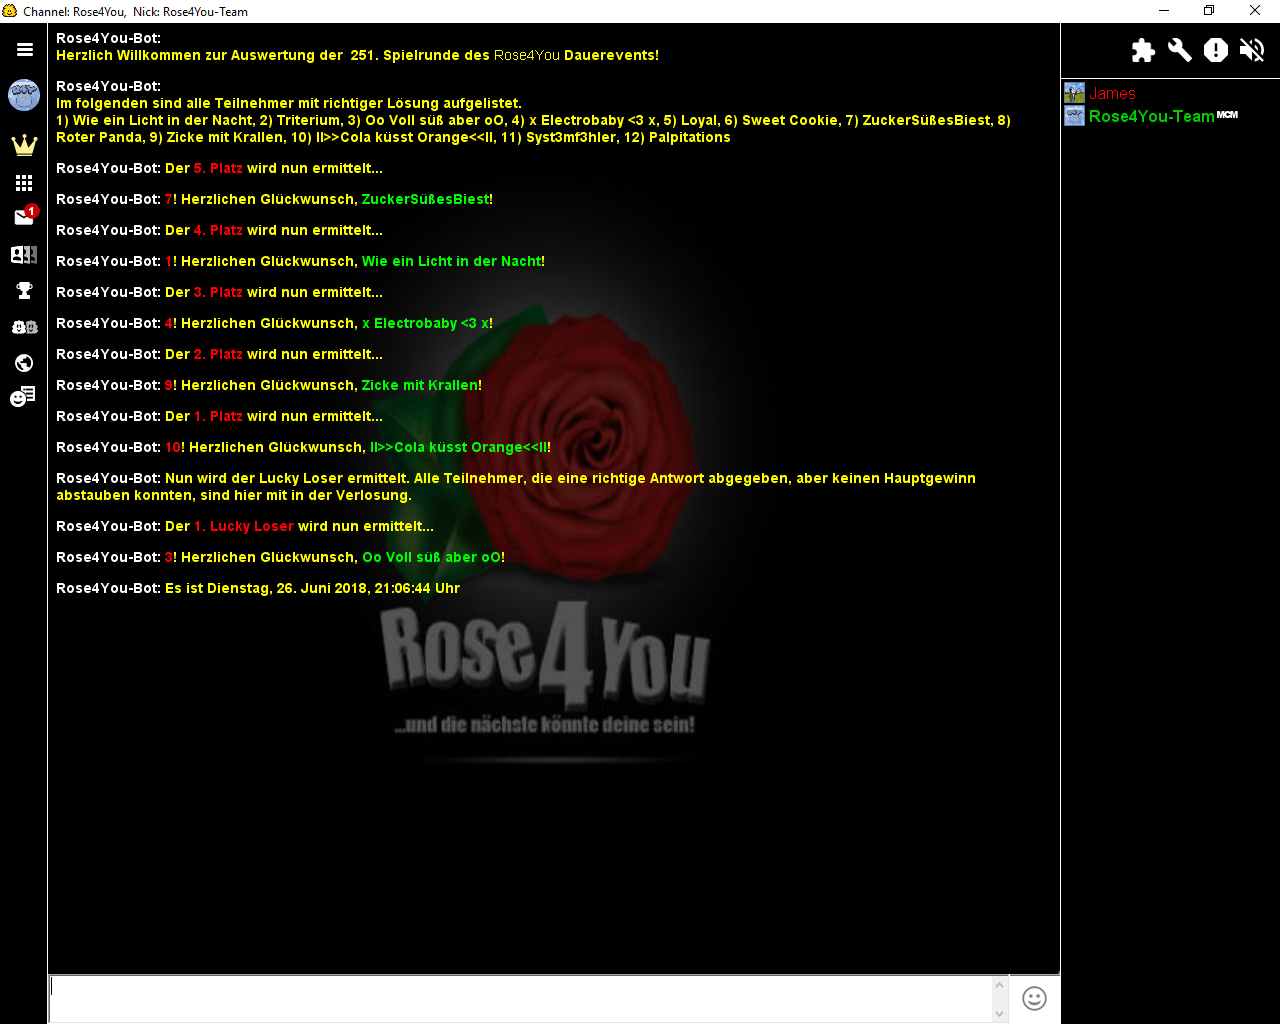1280x1024 pixels.
Task: Open the trophy icon in the sidebar
Action: click(x=24, y=291)
